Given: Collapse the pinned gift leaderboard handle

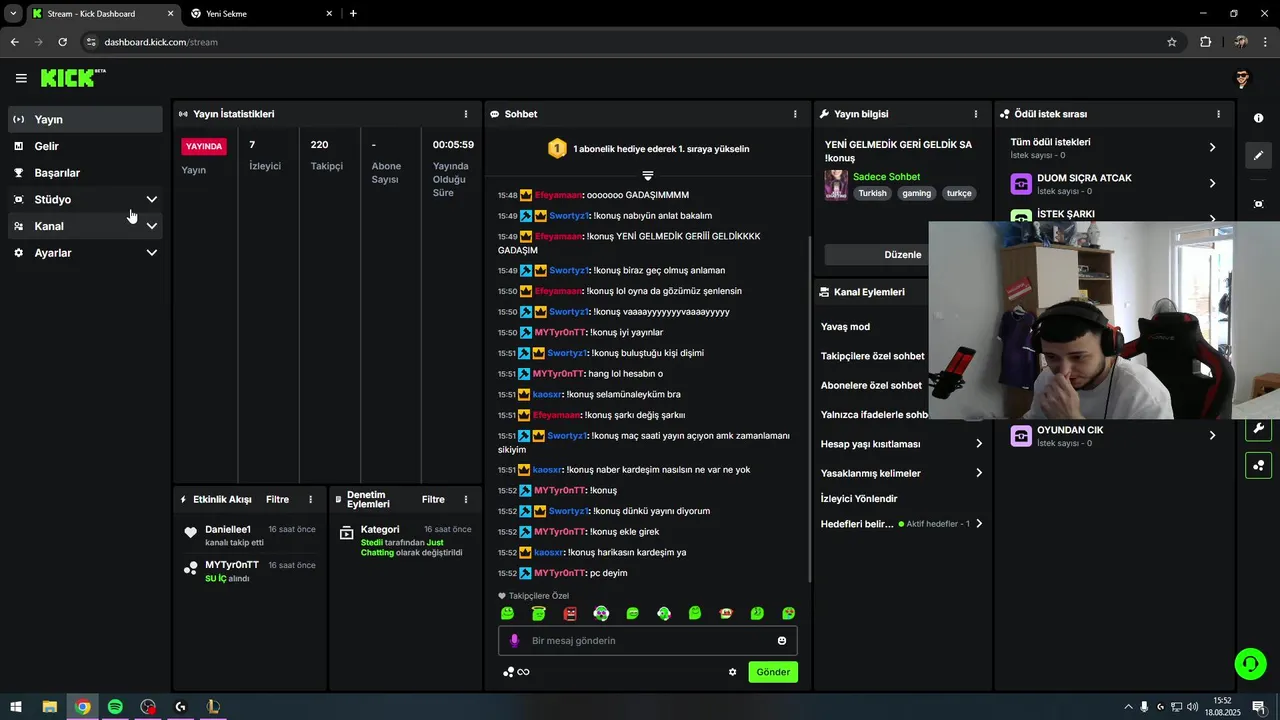Looking at the screenshot, I should (648, 176).
